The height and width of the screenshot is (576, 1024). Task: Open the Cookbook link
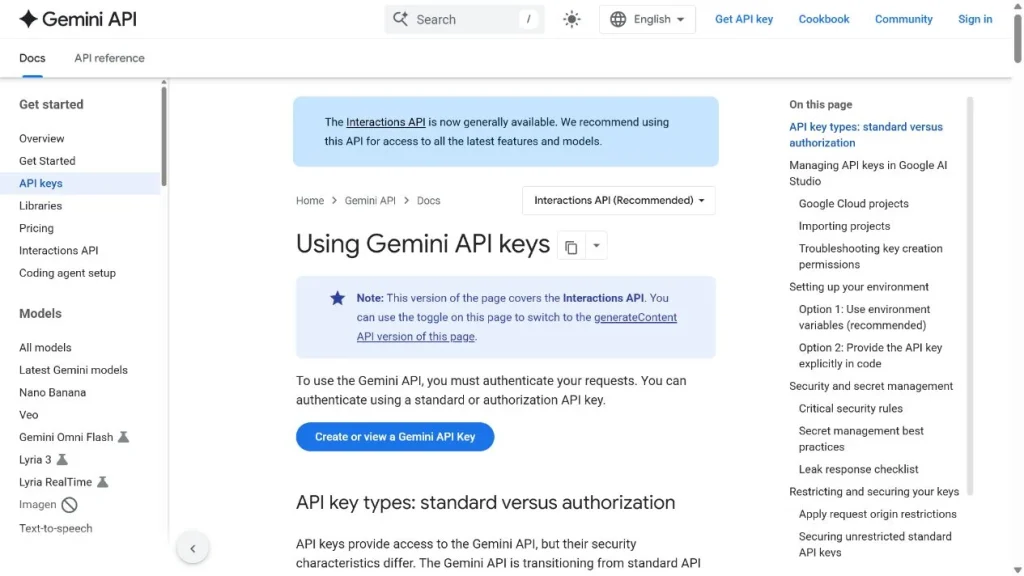click(824, 19)
